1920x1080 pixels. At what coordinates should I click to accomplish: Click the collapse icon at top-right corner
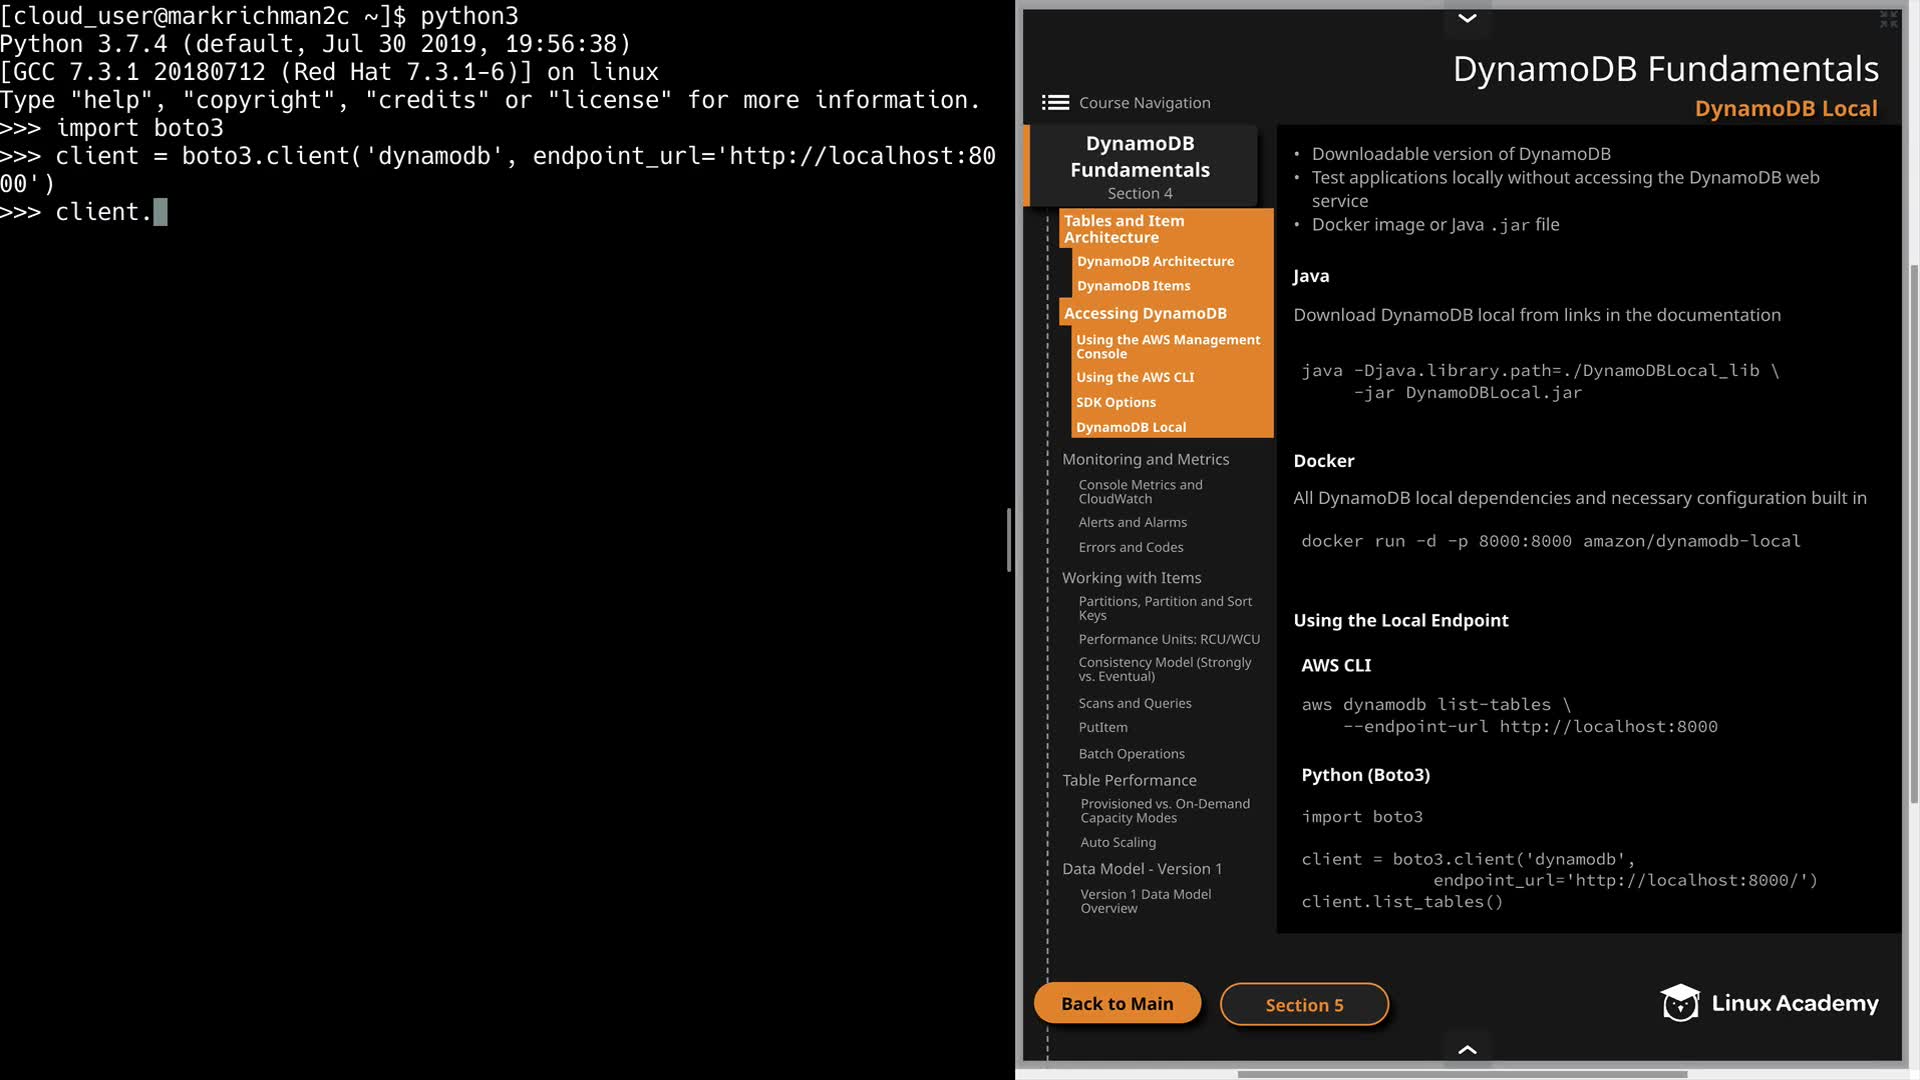click(x=1888, y=19)
